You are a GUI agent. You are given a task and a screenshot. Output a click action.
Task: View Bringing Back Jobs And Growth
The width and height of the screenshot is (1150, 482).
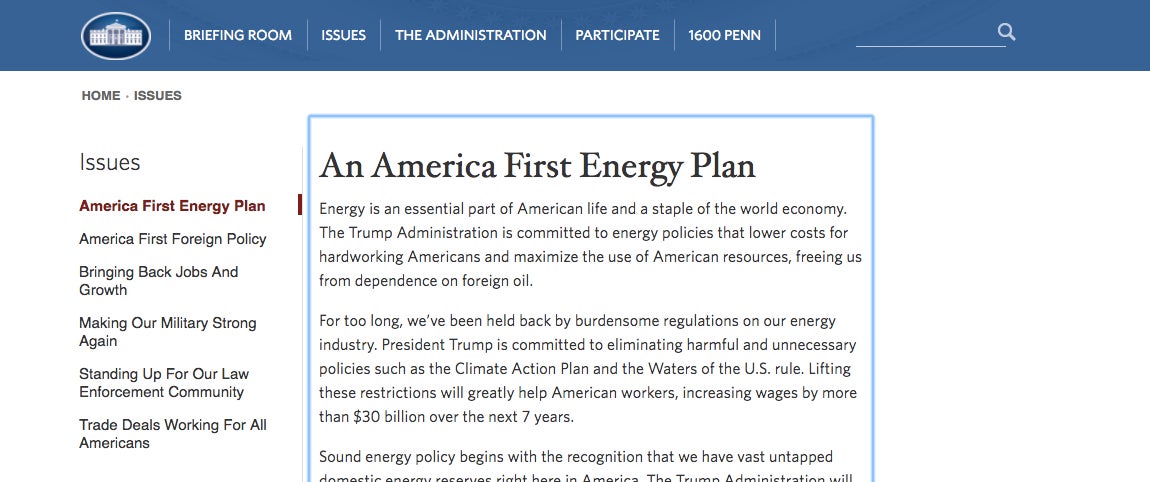[x=159, y=281]
